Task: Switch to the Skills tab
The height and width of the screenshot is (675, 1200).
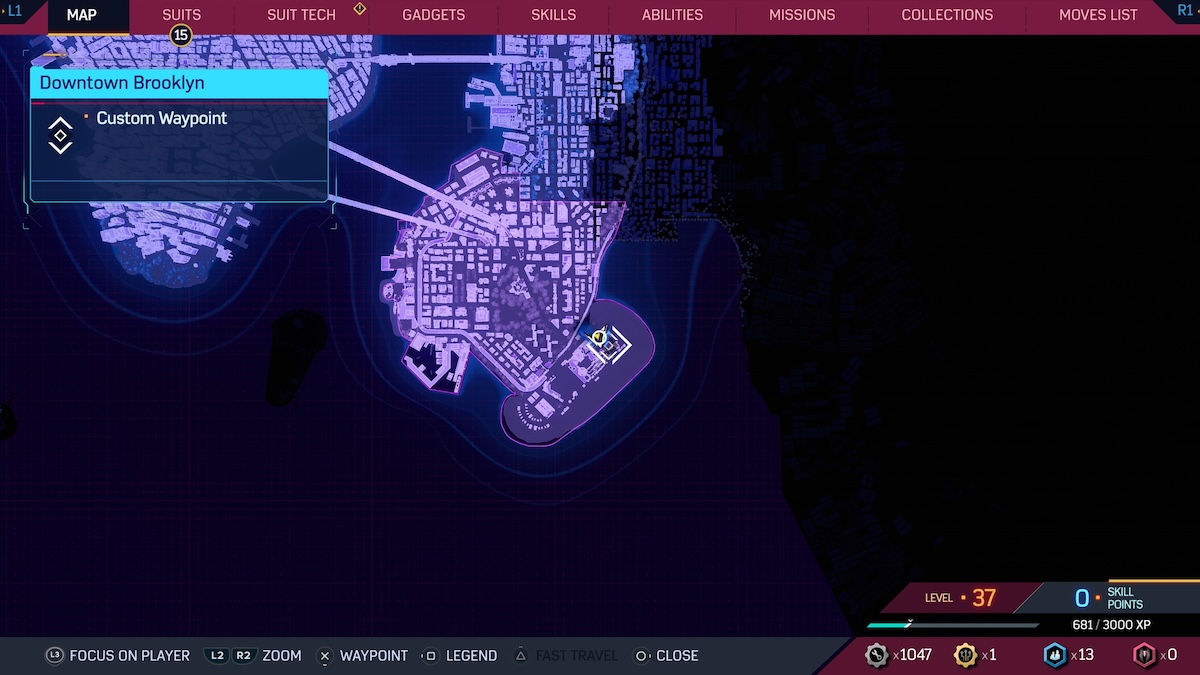Action: 553,15
